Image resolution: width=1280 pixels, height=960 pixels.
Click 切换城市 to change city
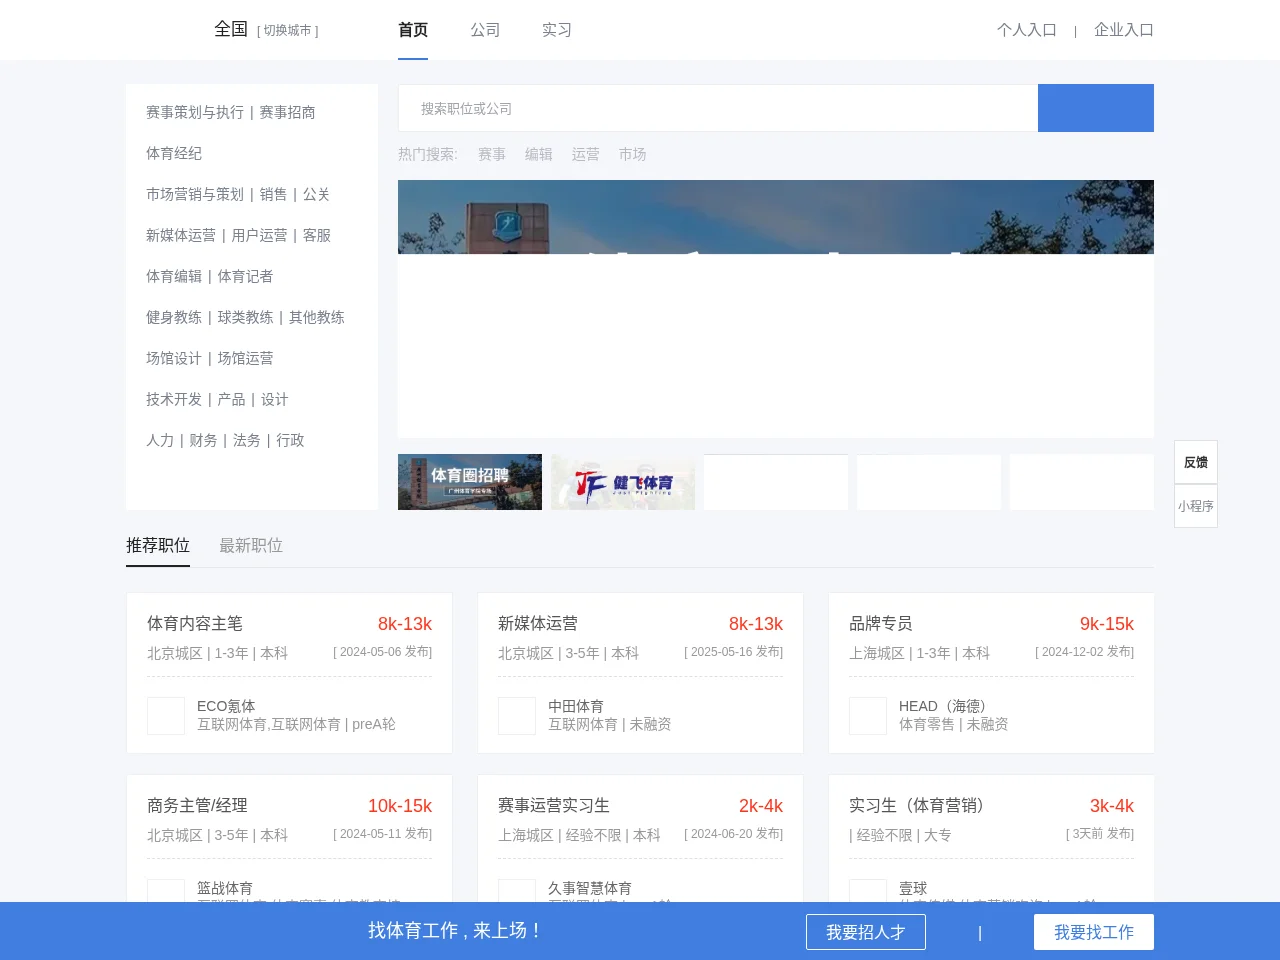click(288, 31)
